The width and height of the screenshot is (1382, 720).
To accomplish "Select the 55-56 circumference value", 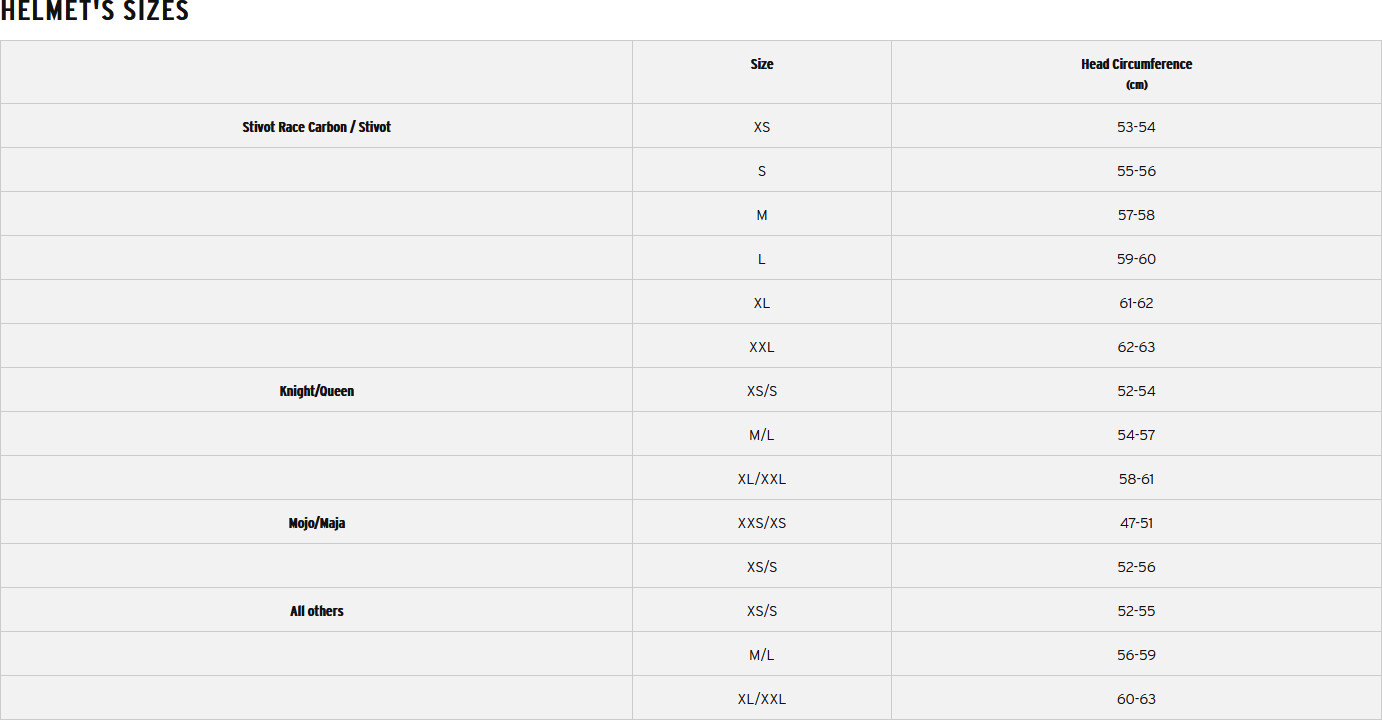I will pyautogui.click(x=1136, y=171).
